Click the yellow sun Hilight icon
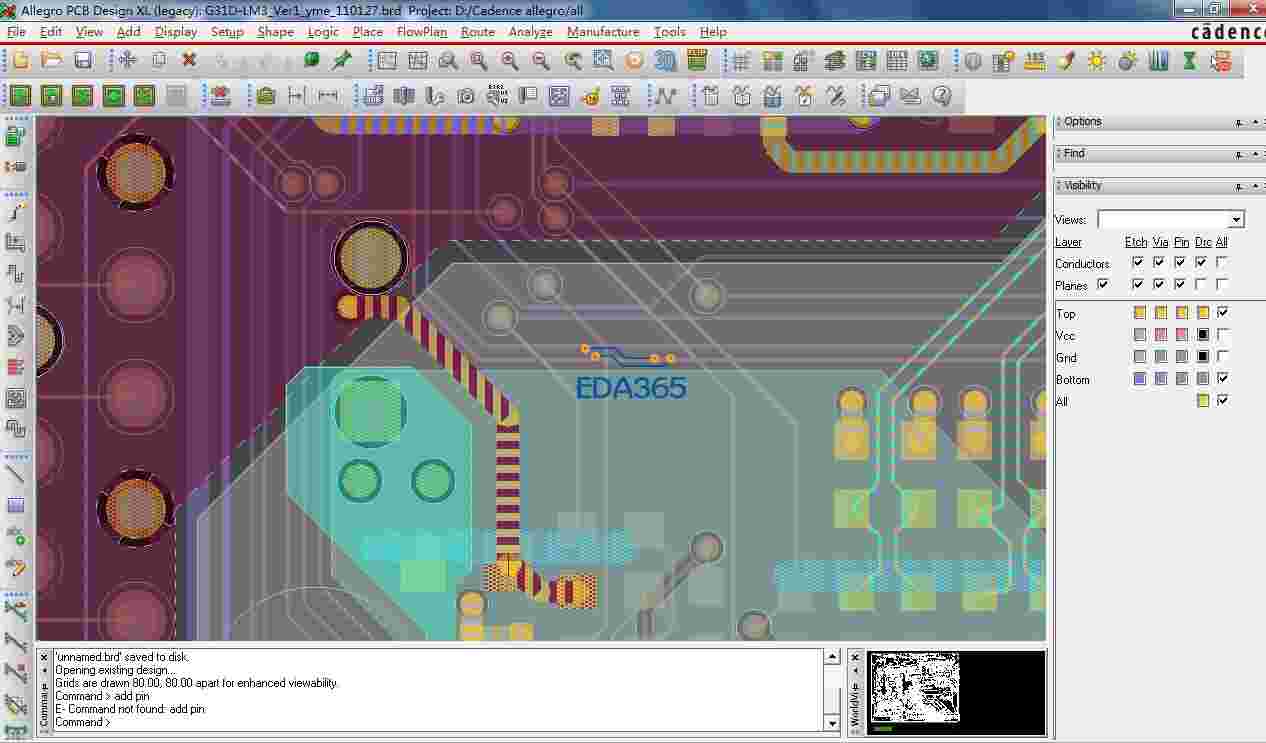The height and width of the screenshot is (743, 1266). click(x=1097, y=61)
